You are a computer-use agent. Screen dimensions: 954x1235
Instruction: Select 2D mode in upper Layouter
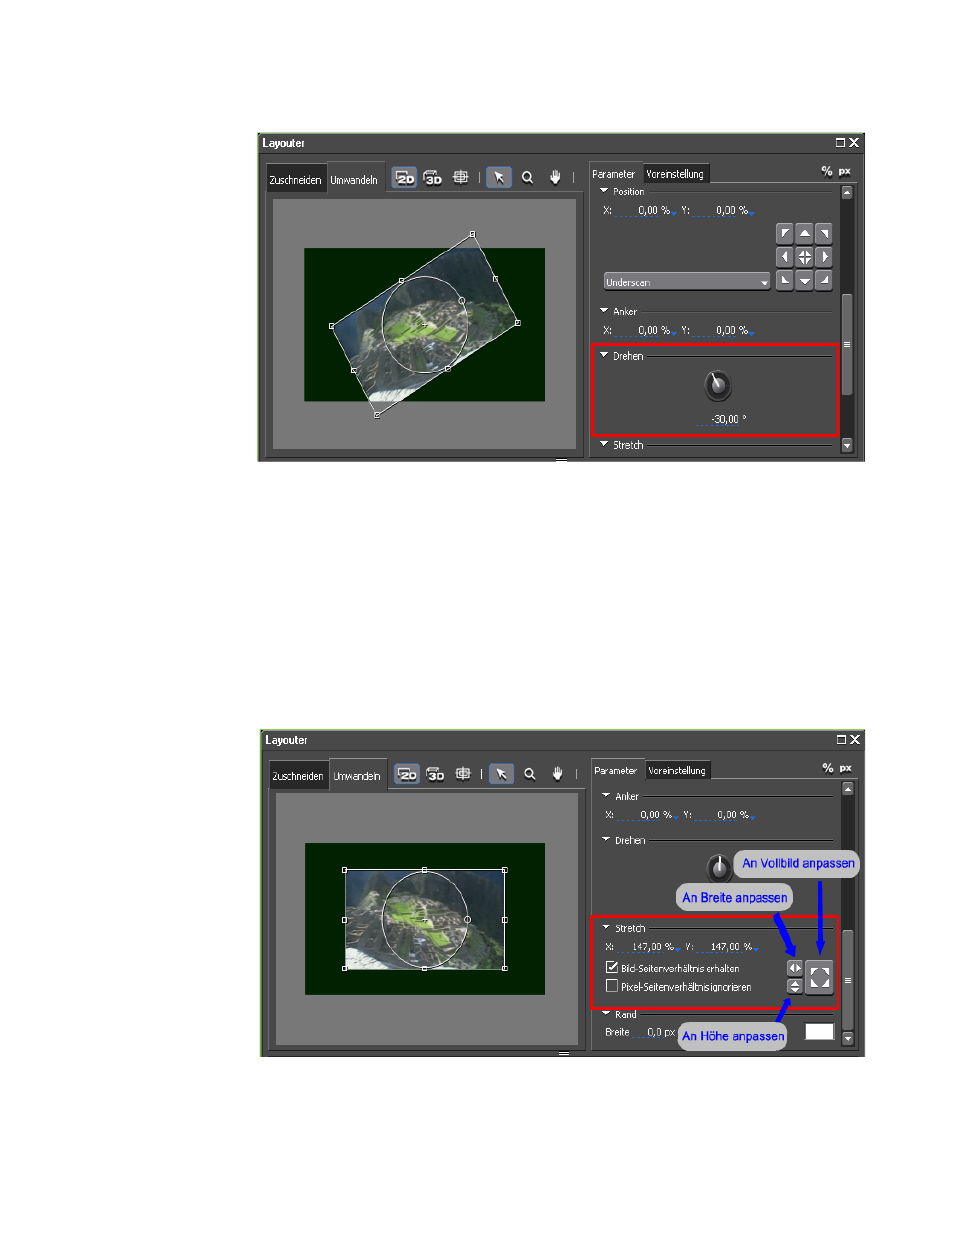click(x=404, y=178)
